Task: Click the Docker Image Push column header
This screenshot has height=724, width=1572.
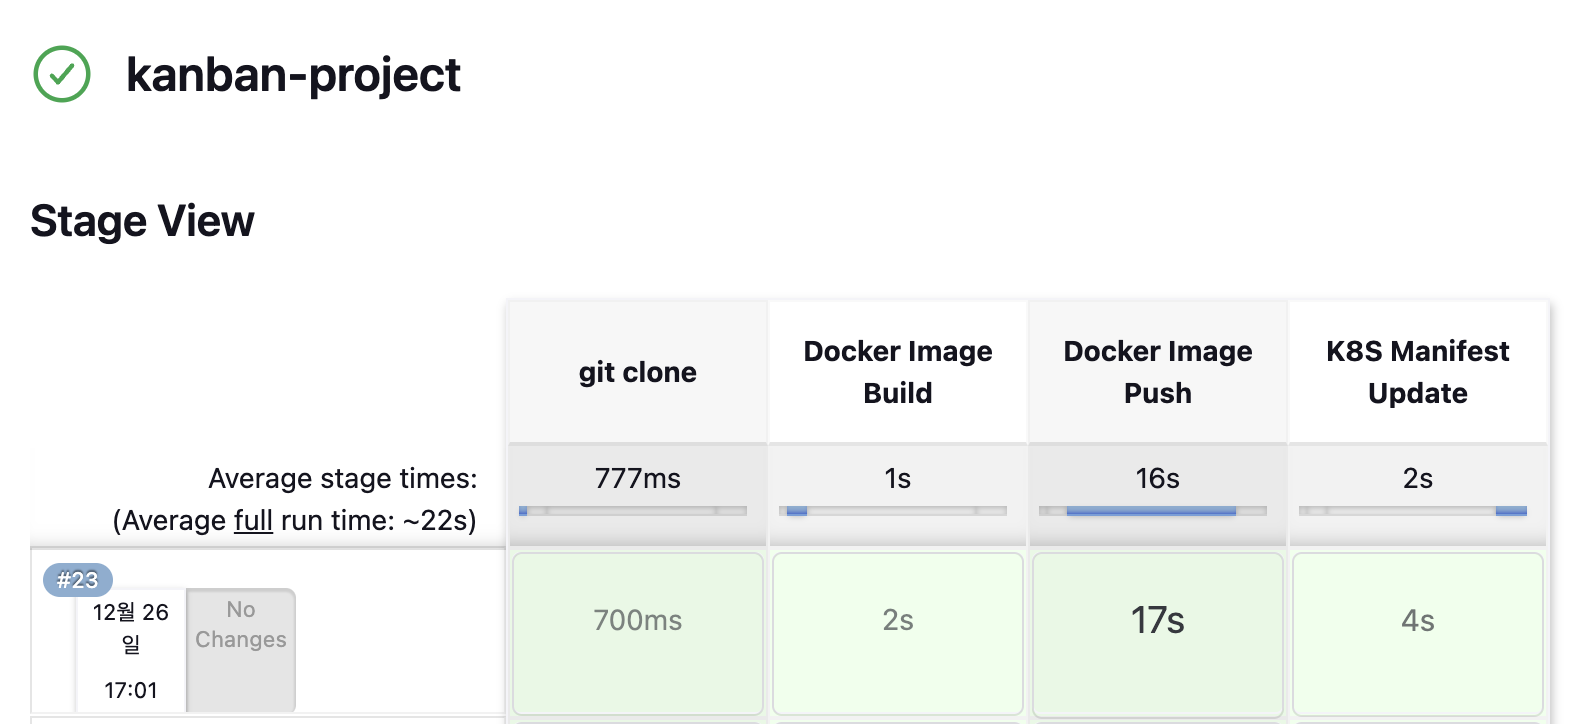Action: [x=1158, y=372]
